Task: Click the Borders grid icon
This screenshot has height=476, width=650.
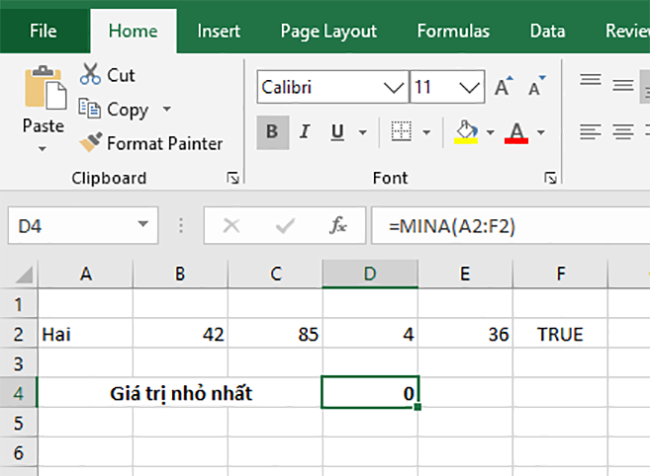Action: pos(401,132)
